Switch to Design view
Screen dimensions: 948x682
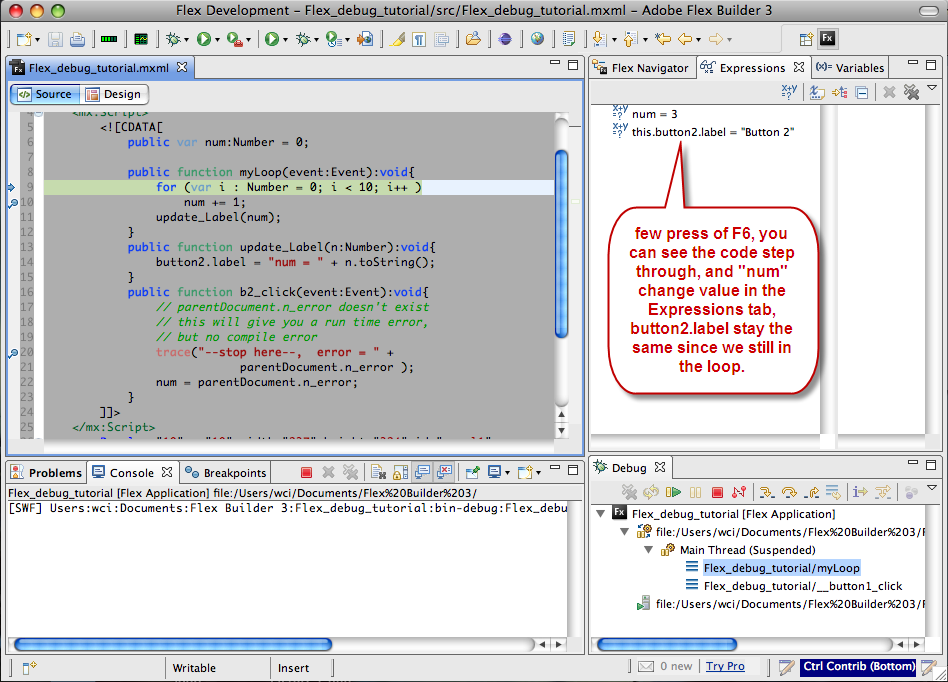(112, 93)
